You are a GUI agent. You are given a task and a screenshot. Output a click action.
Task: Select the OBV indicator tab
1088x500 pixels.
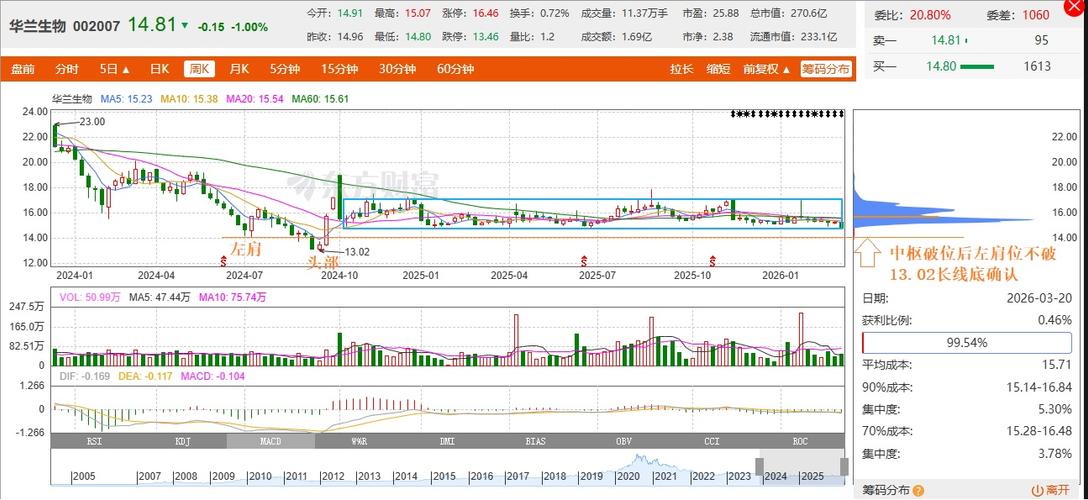click(624, 441)
